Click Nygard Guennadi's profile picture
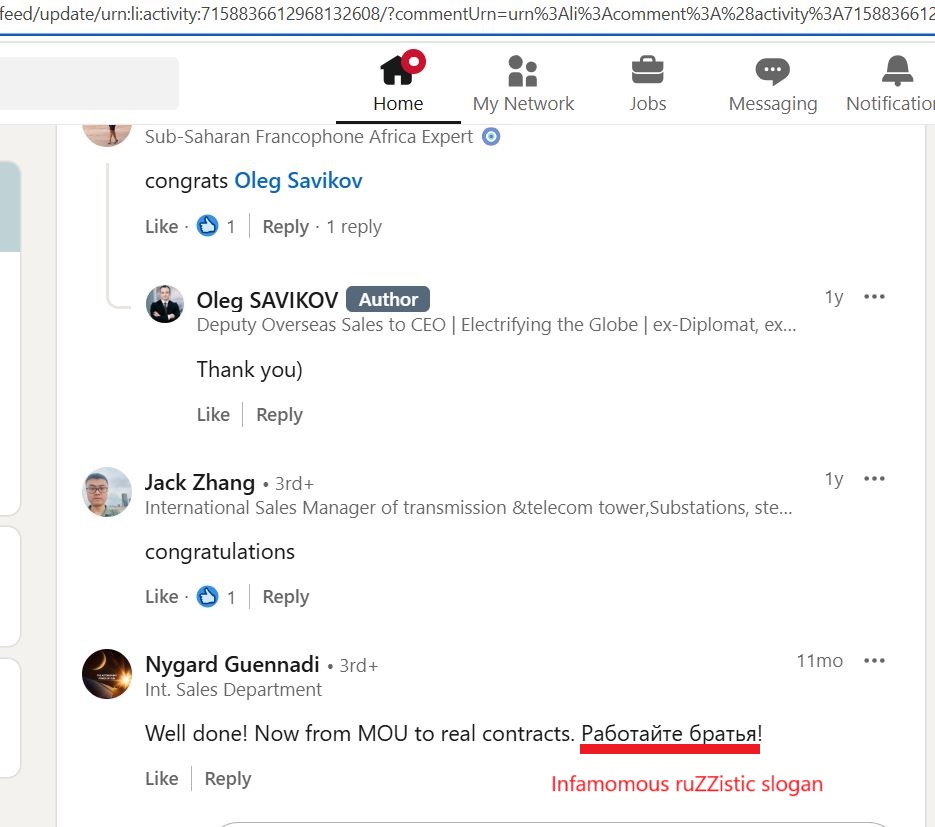The width and height of the screenshot is (935, 827). click(x=107, y=674)
